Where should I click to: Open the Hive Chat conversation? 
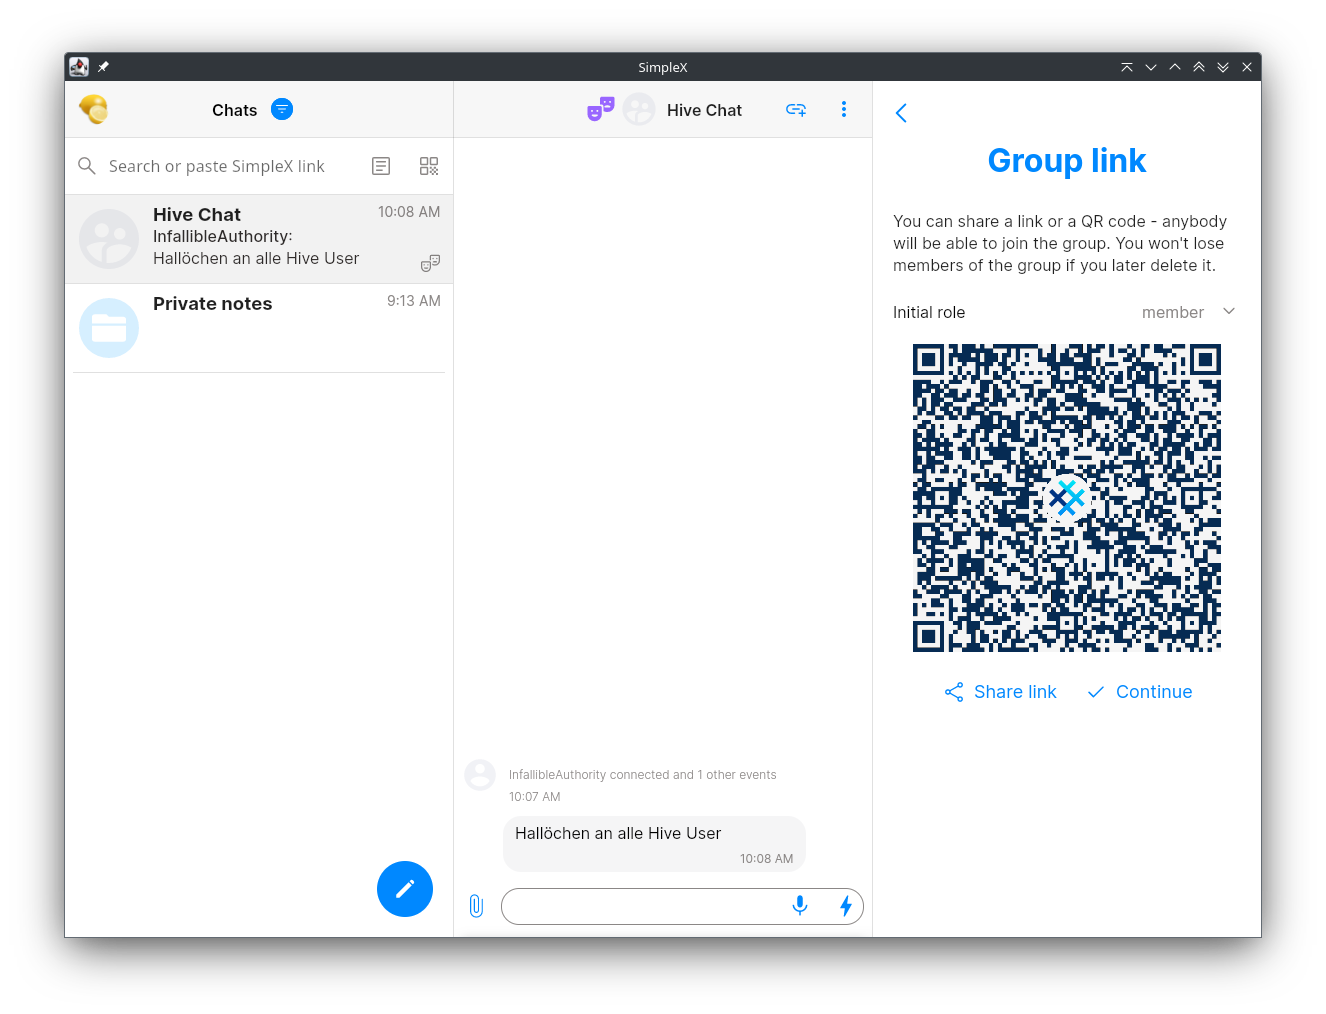(x=259, y=239)
